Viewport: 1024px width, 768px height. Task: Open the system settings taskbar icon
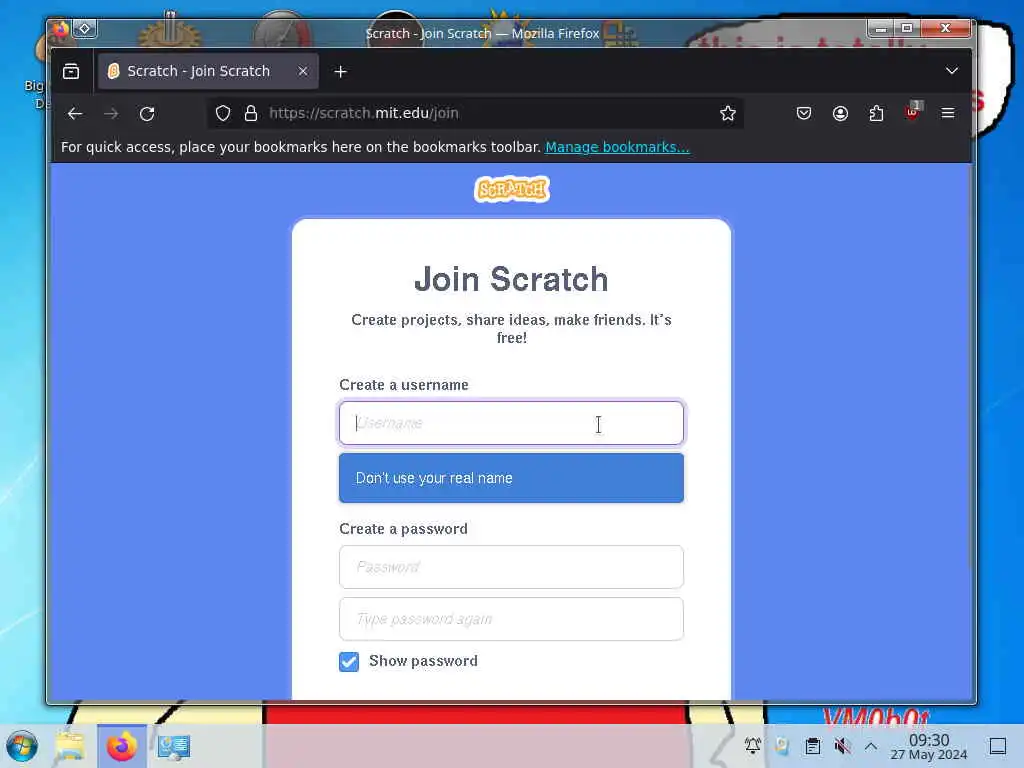(174, 746)
